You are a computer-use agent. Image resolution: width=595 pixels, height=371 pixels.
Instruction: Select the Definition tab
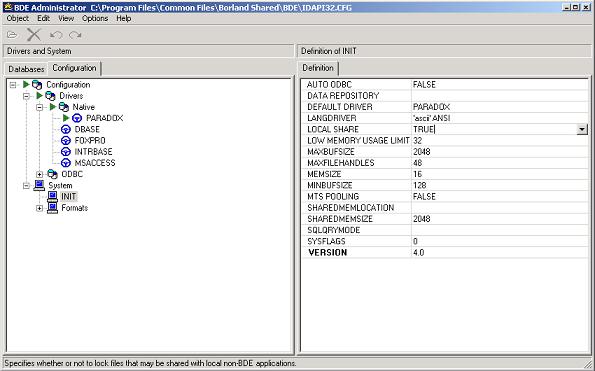pos(318,68)
